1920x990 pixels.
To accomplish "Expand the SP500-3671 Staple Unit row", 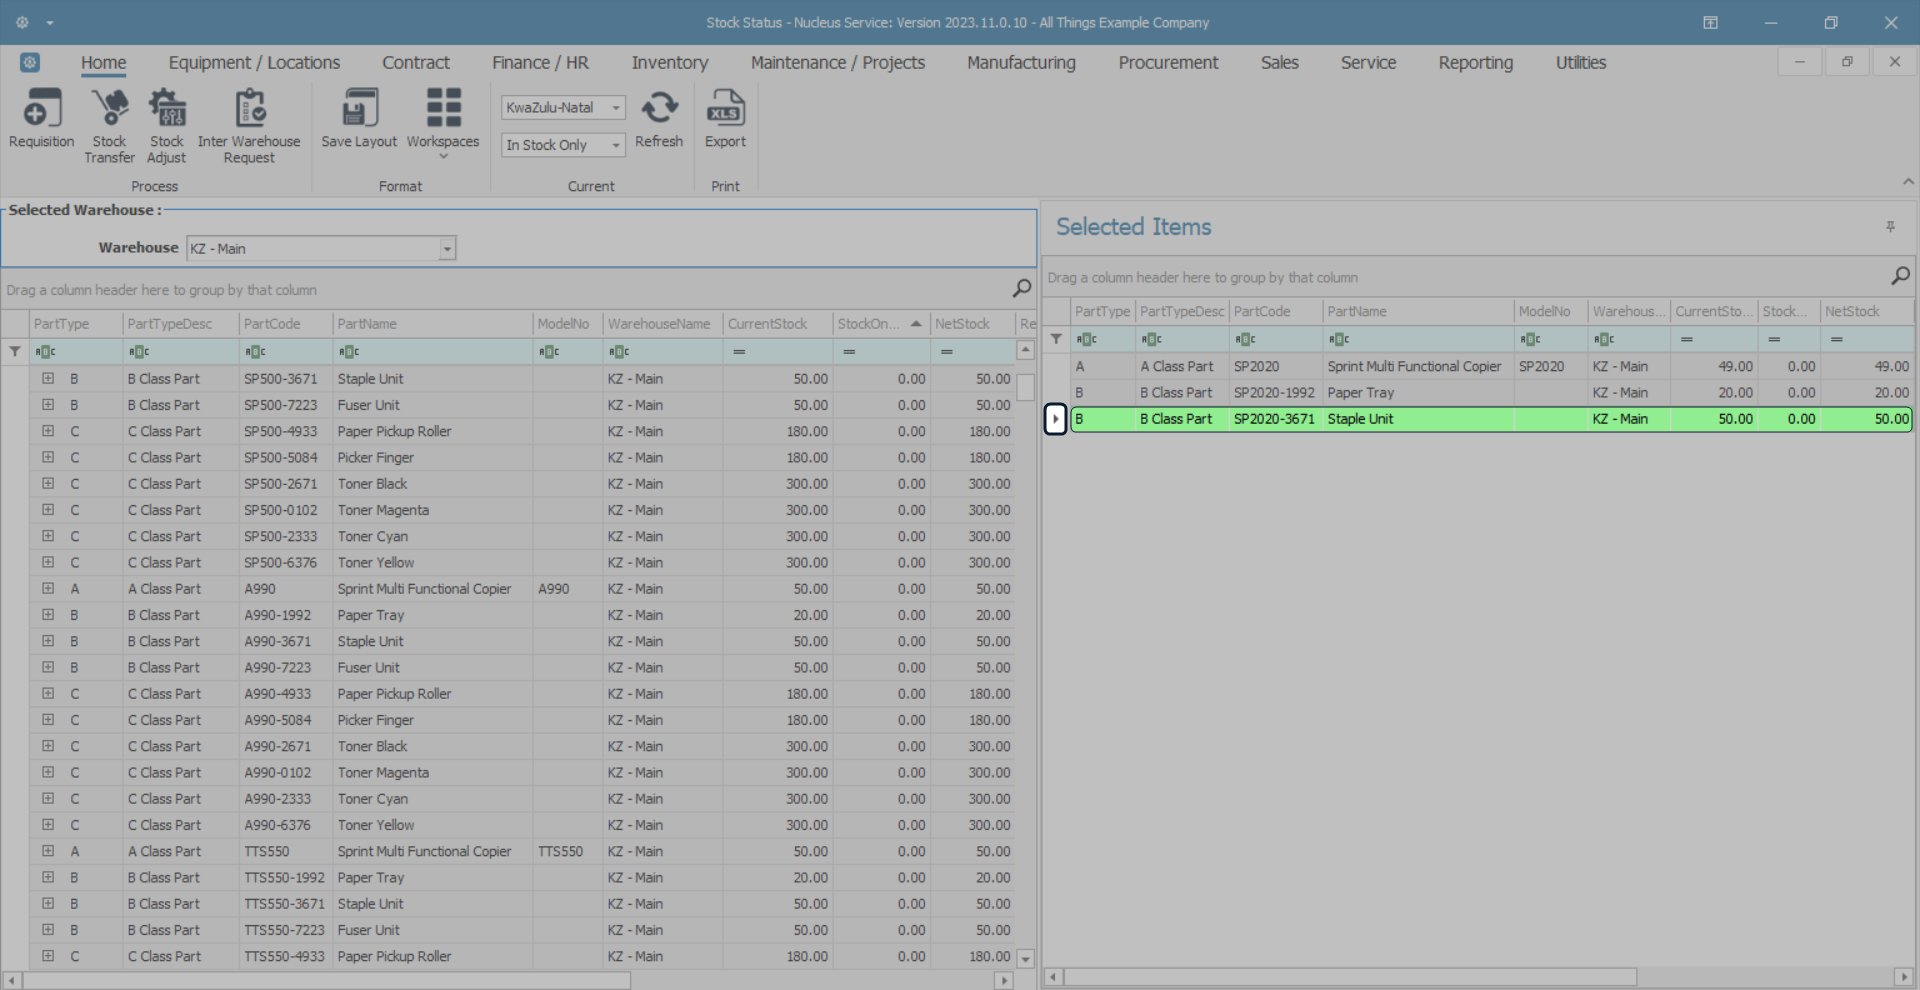I will tap(48, 379).
